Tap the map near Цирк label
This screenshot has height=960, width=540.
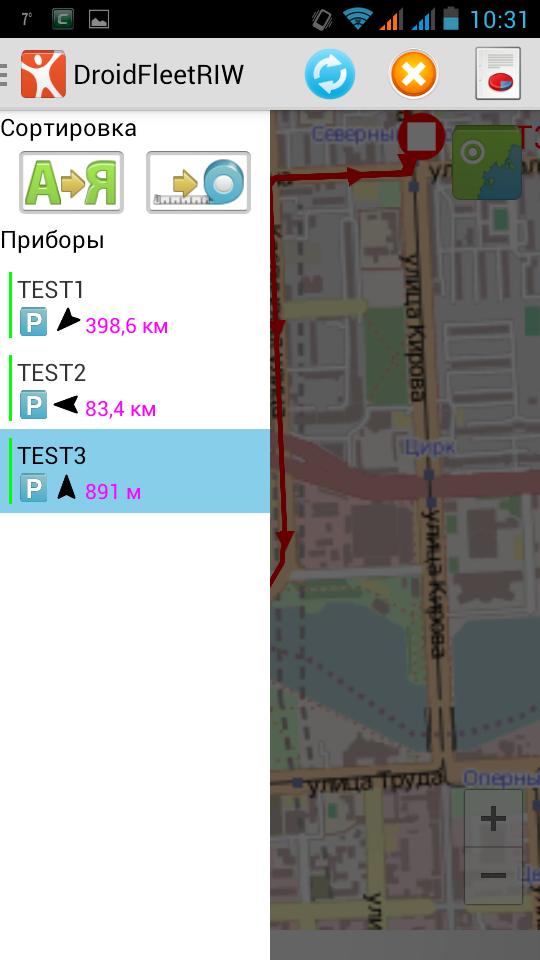[x=430, y=448]
